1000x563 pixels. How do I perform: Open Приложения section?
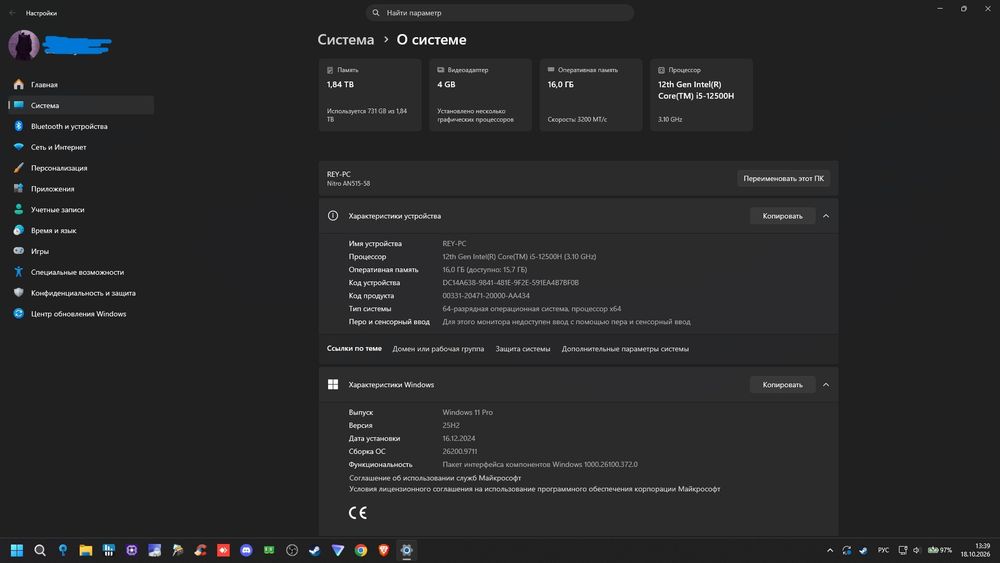[x=81, y=189]
